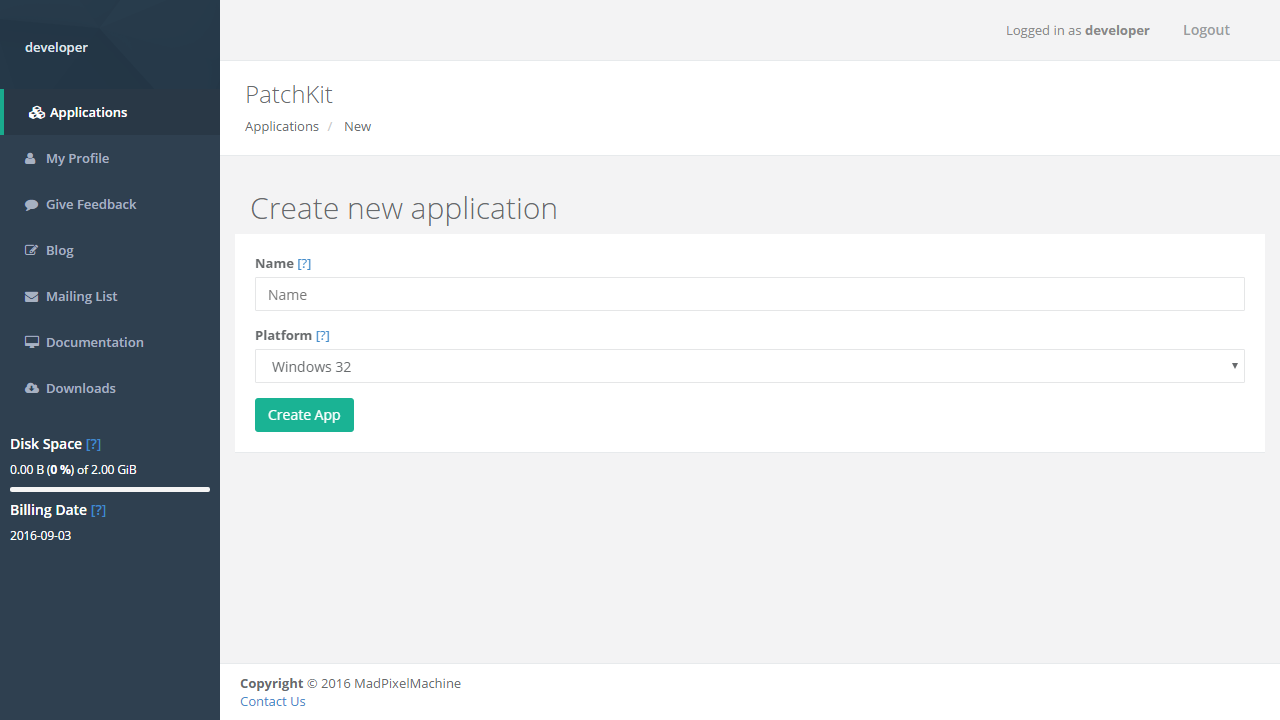This screenshot has width=1280, height=720.
Task: Click the Logout link
Action: point(1206,30)
